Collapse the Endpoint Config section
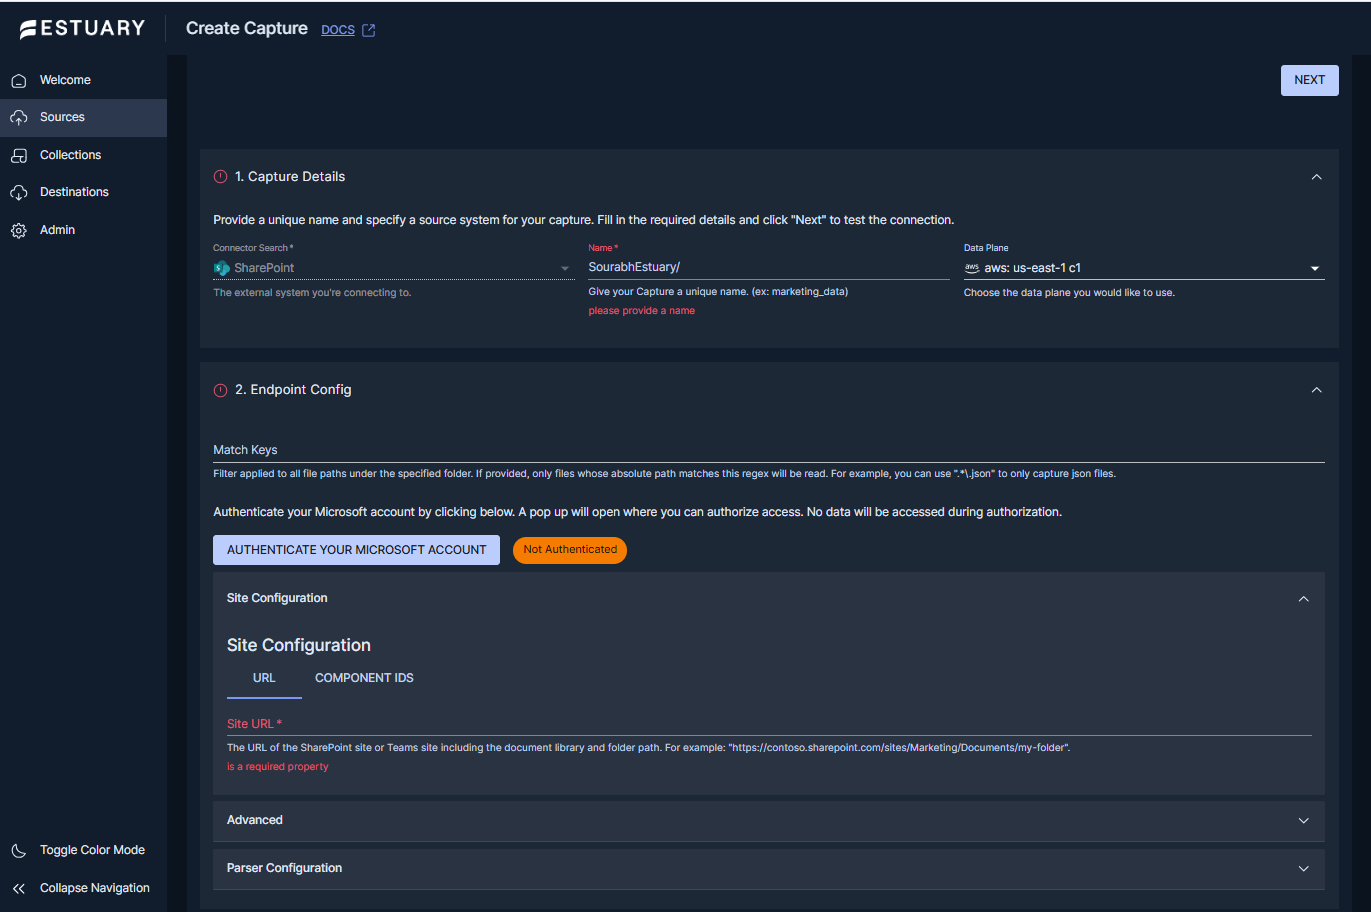 click(x=1316, y=390)
